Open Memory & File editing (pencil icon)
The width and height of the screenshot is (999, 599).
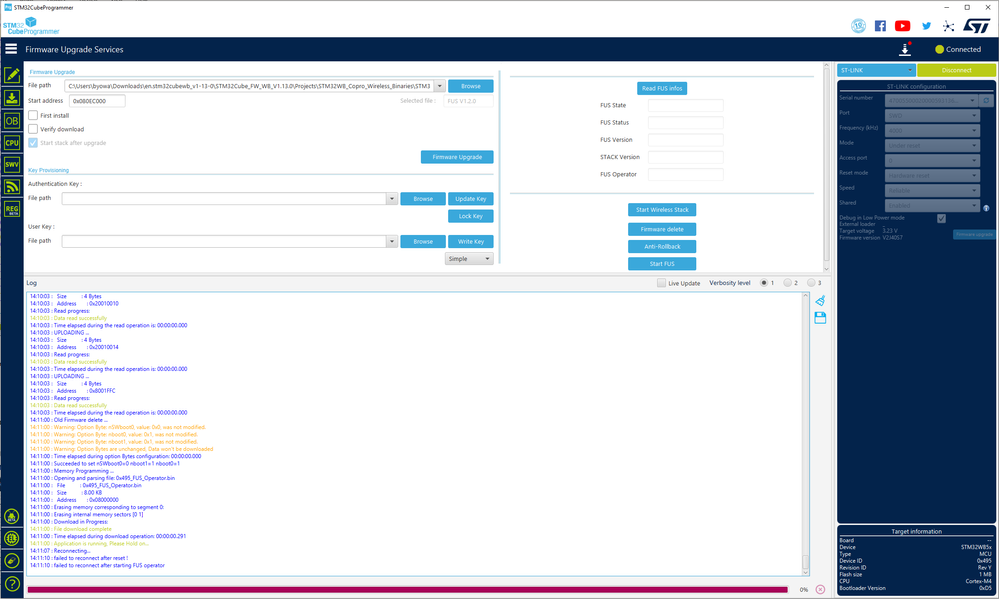11,75
